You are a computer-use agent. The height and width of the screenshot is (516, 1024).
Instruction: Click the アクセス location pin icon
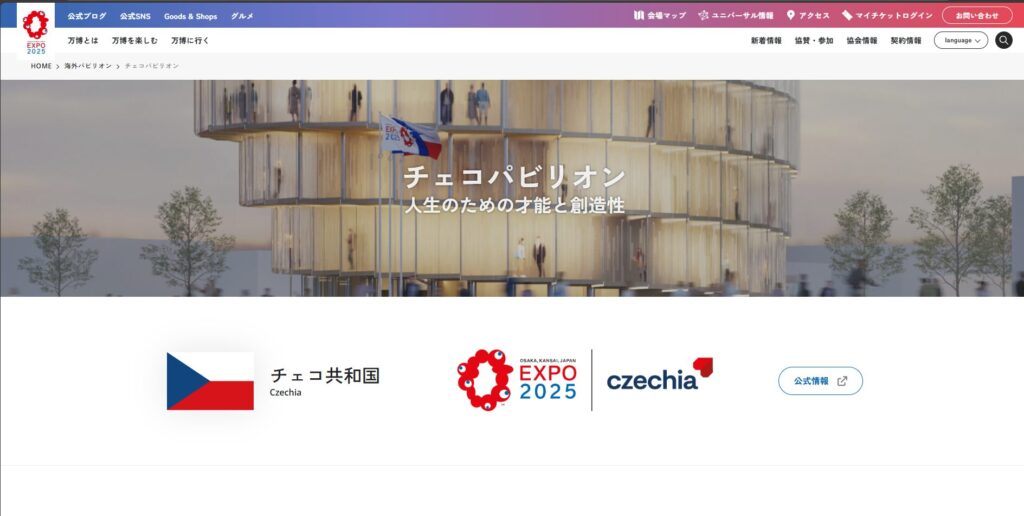click(791, 15)
